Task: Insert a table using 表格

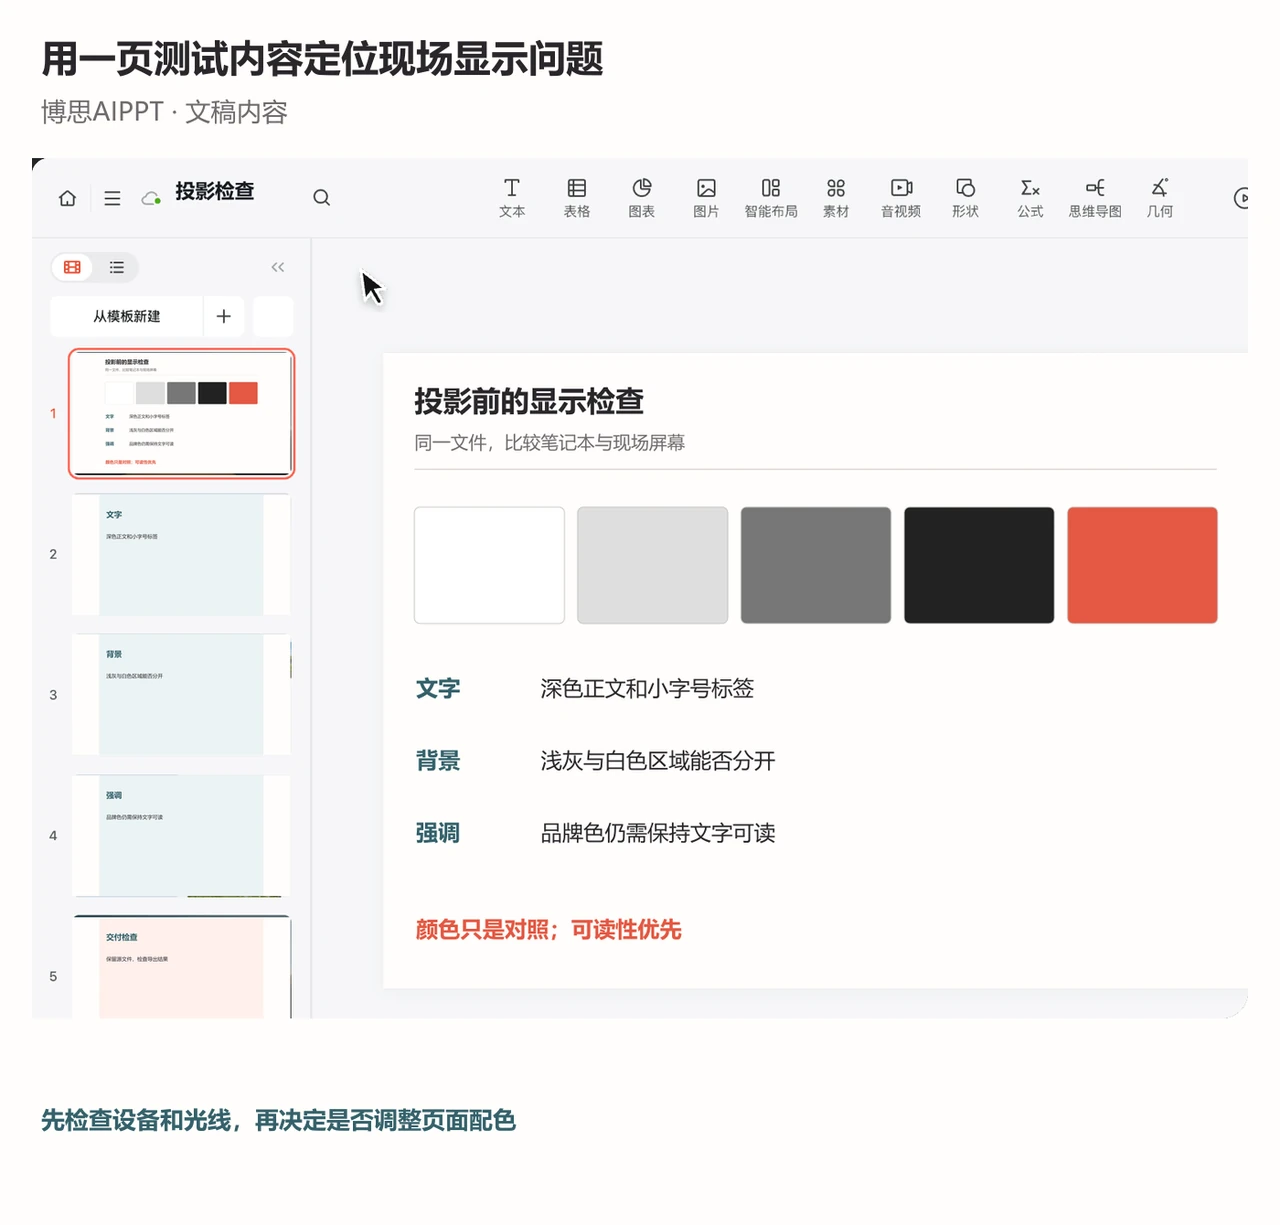Action: point(577,198)
